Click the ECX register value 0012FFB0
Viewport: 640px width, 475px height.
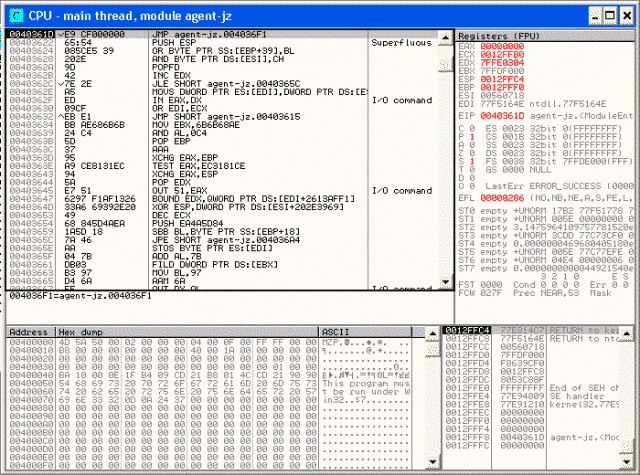(x=502, y=55)
